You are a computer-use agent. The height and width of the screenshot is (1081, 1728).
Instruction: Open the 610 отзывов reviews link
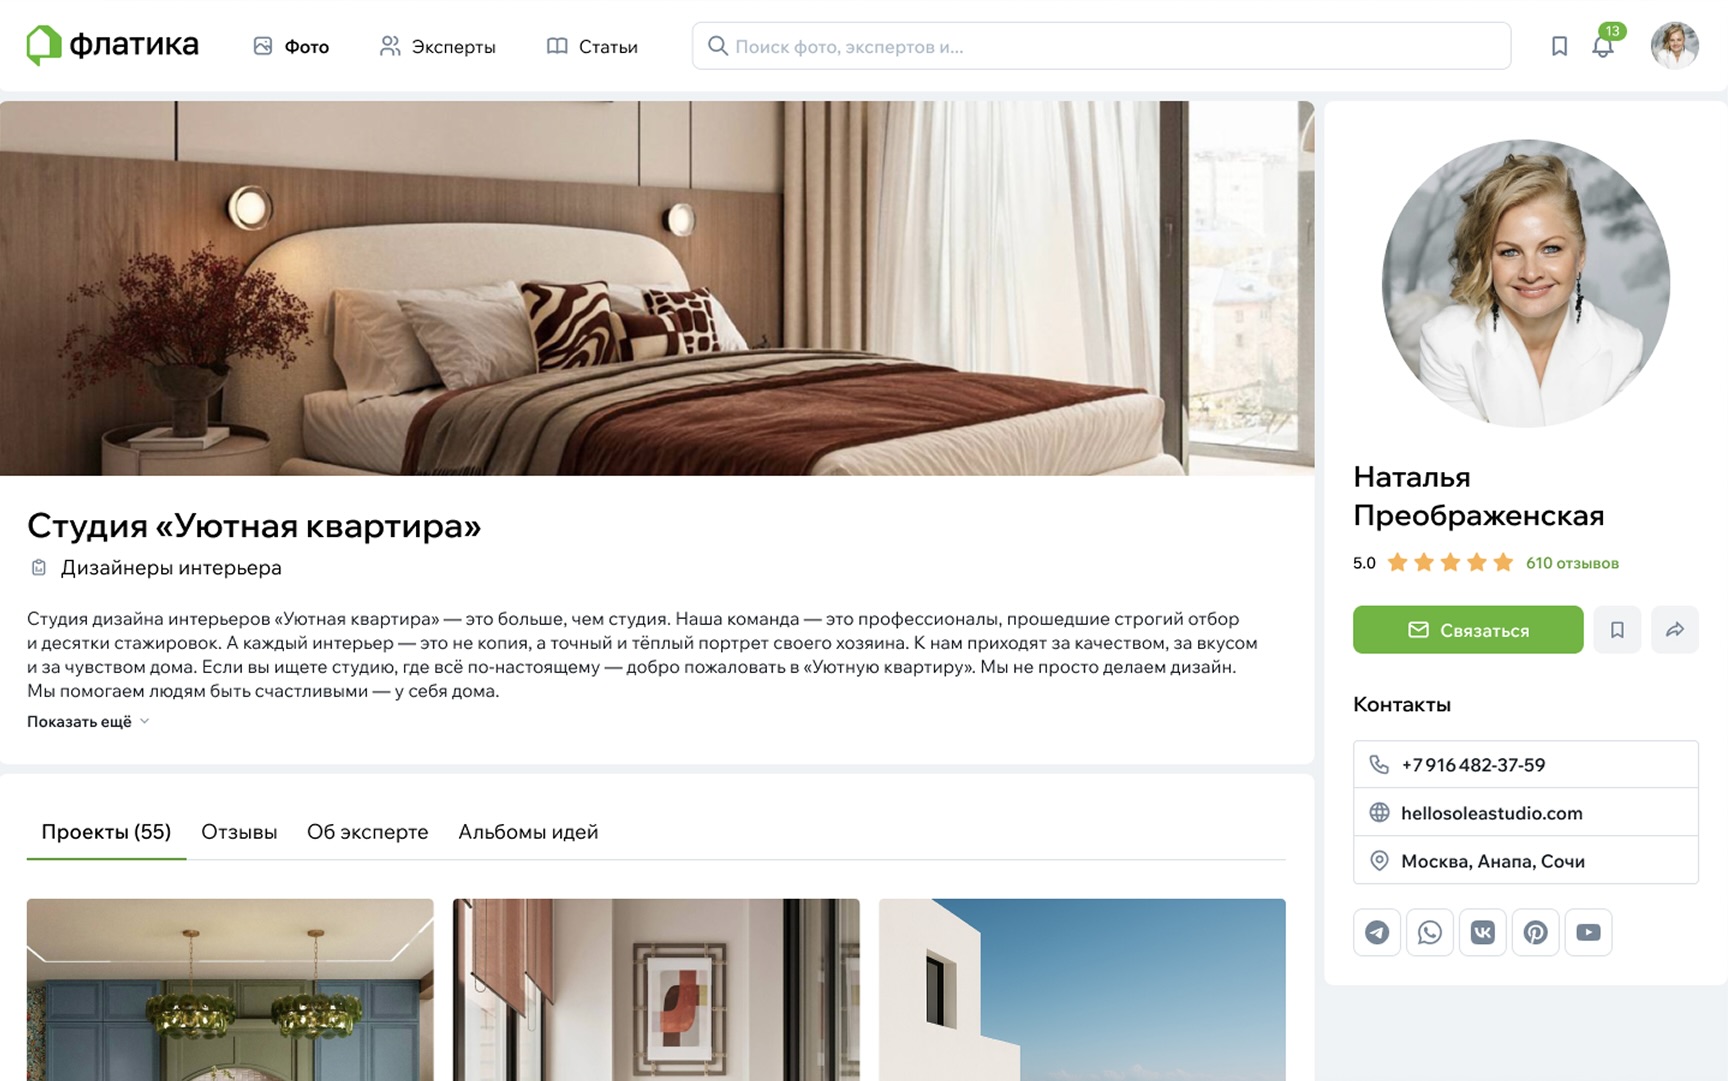(1572, 563)
